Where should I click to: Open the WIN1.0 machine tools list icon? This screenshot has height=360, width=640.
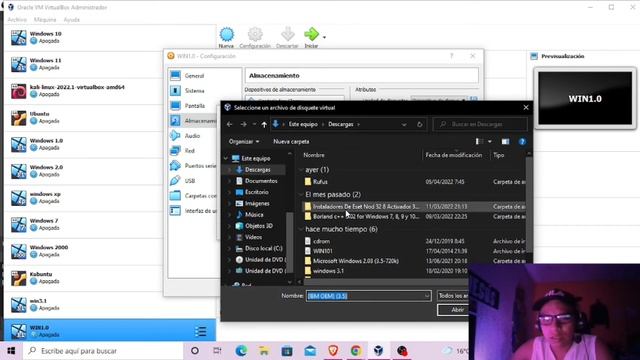coord(200,331)
